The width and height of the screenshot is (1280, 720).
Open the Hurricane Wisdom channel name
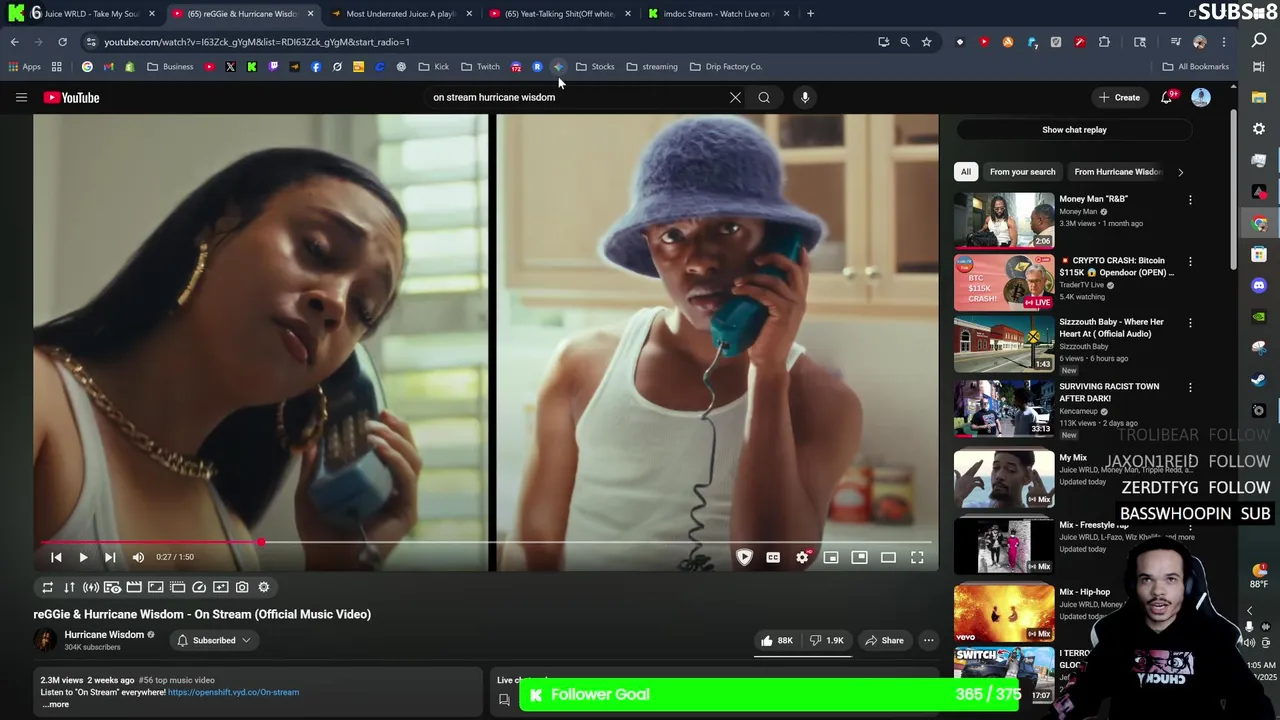tap(104, 634)
